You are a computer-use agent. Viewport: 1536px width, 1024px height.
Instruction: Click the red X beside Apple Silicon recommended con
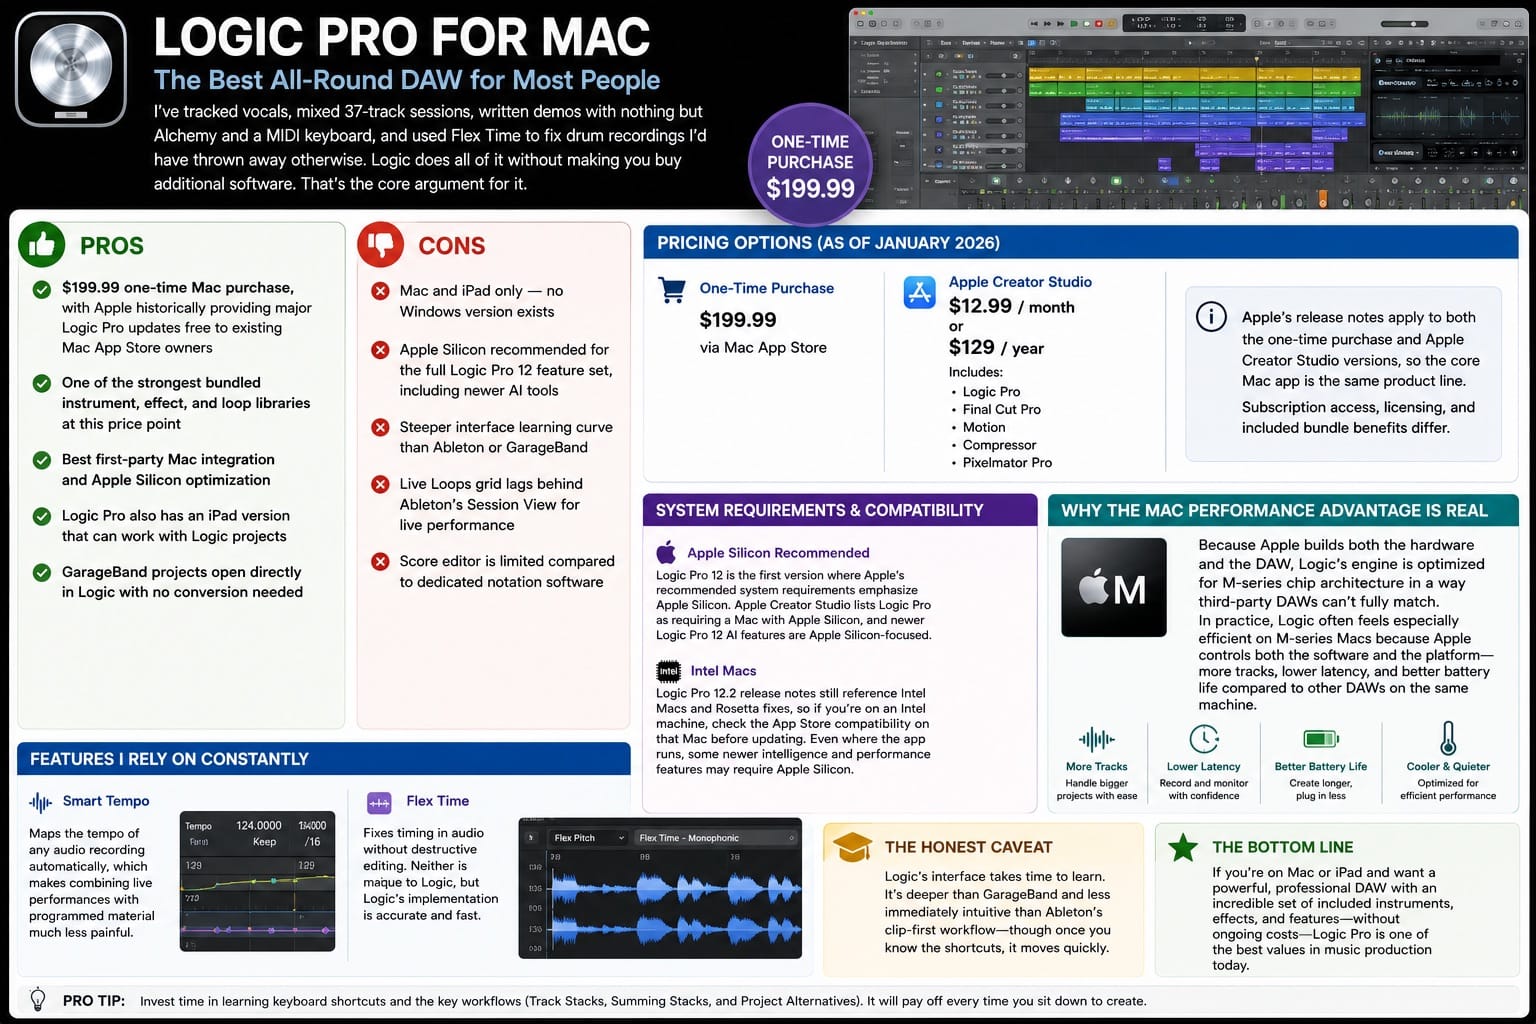click(380, 350)
